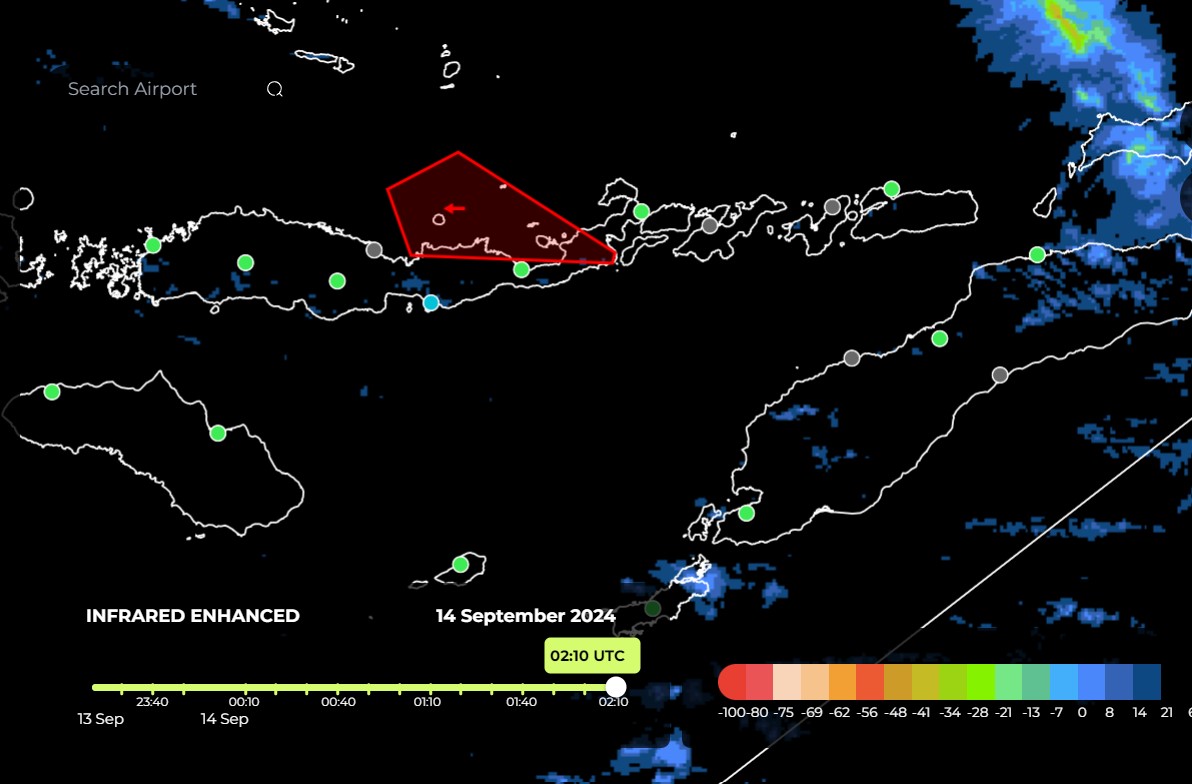Set timeline to the 01:40 tick
Image resolution: width=1192 pixels, height=784 pixels.
(x=522, y=688)
